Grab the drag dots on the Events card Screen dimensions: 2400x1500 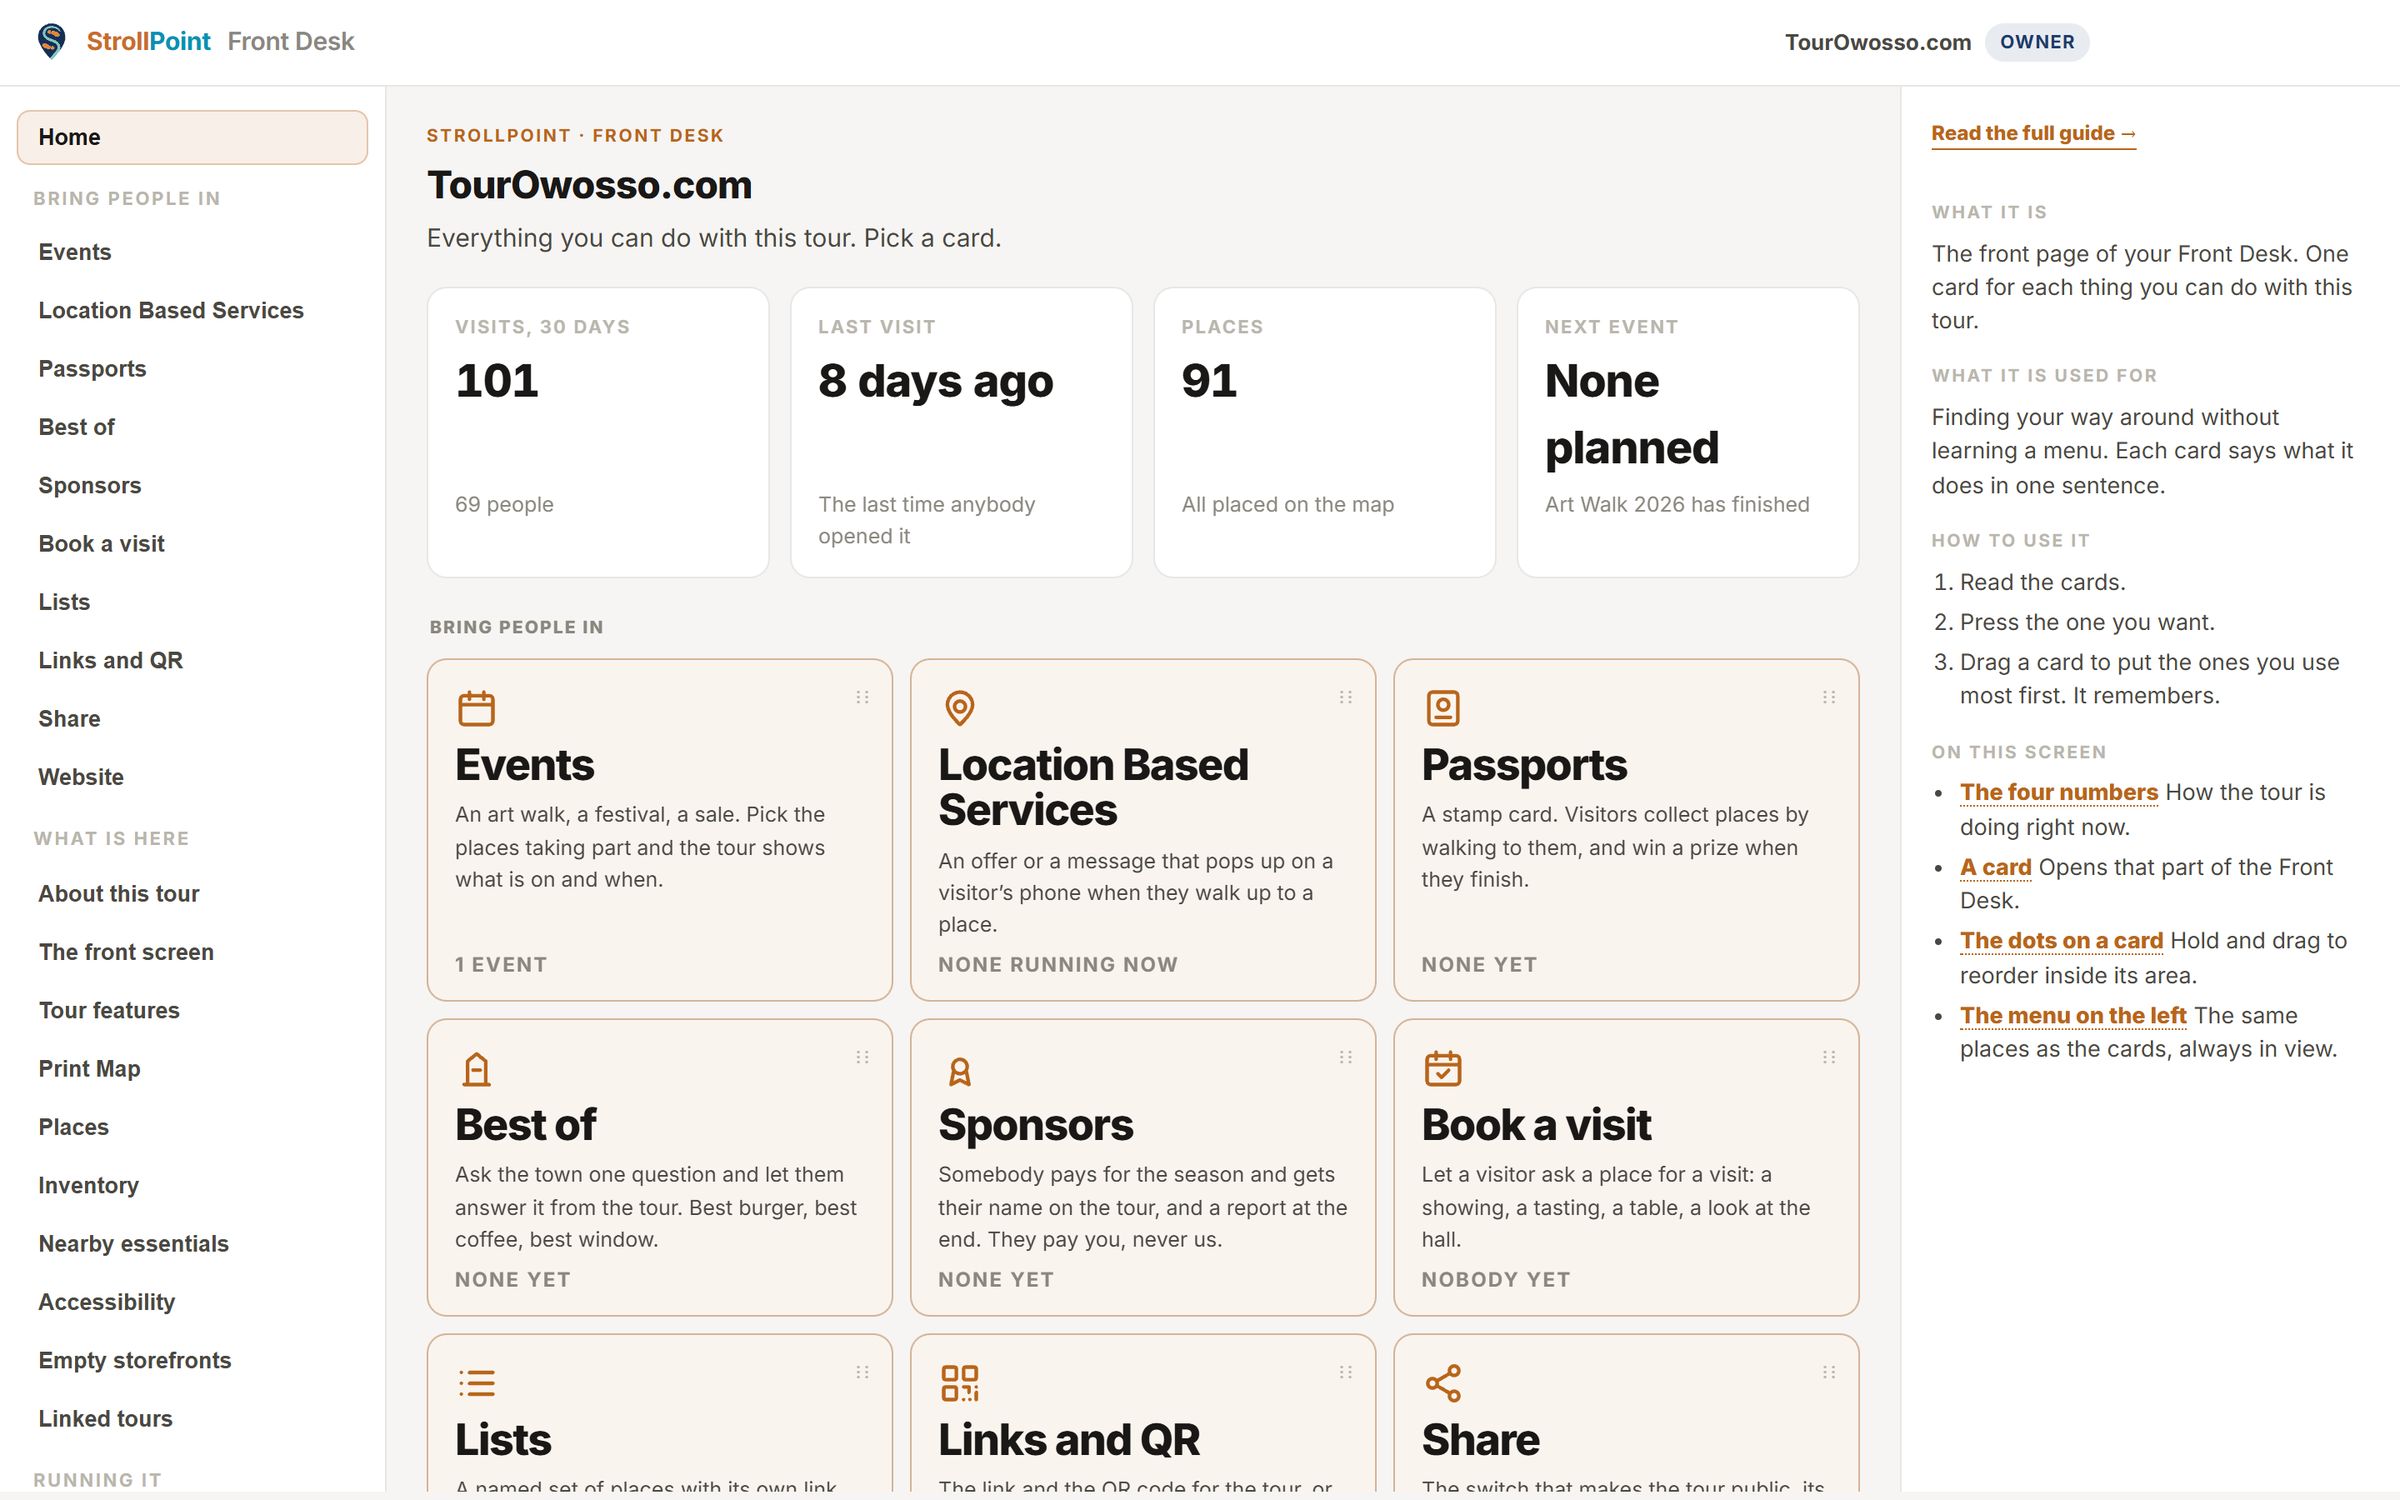(862, 697)
